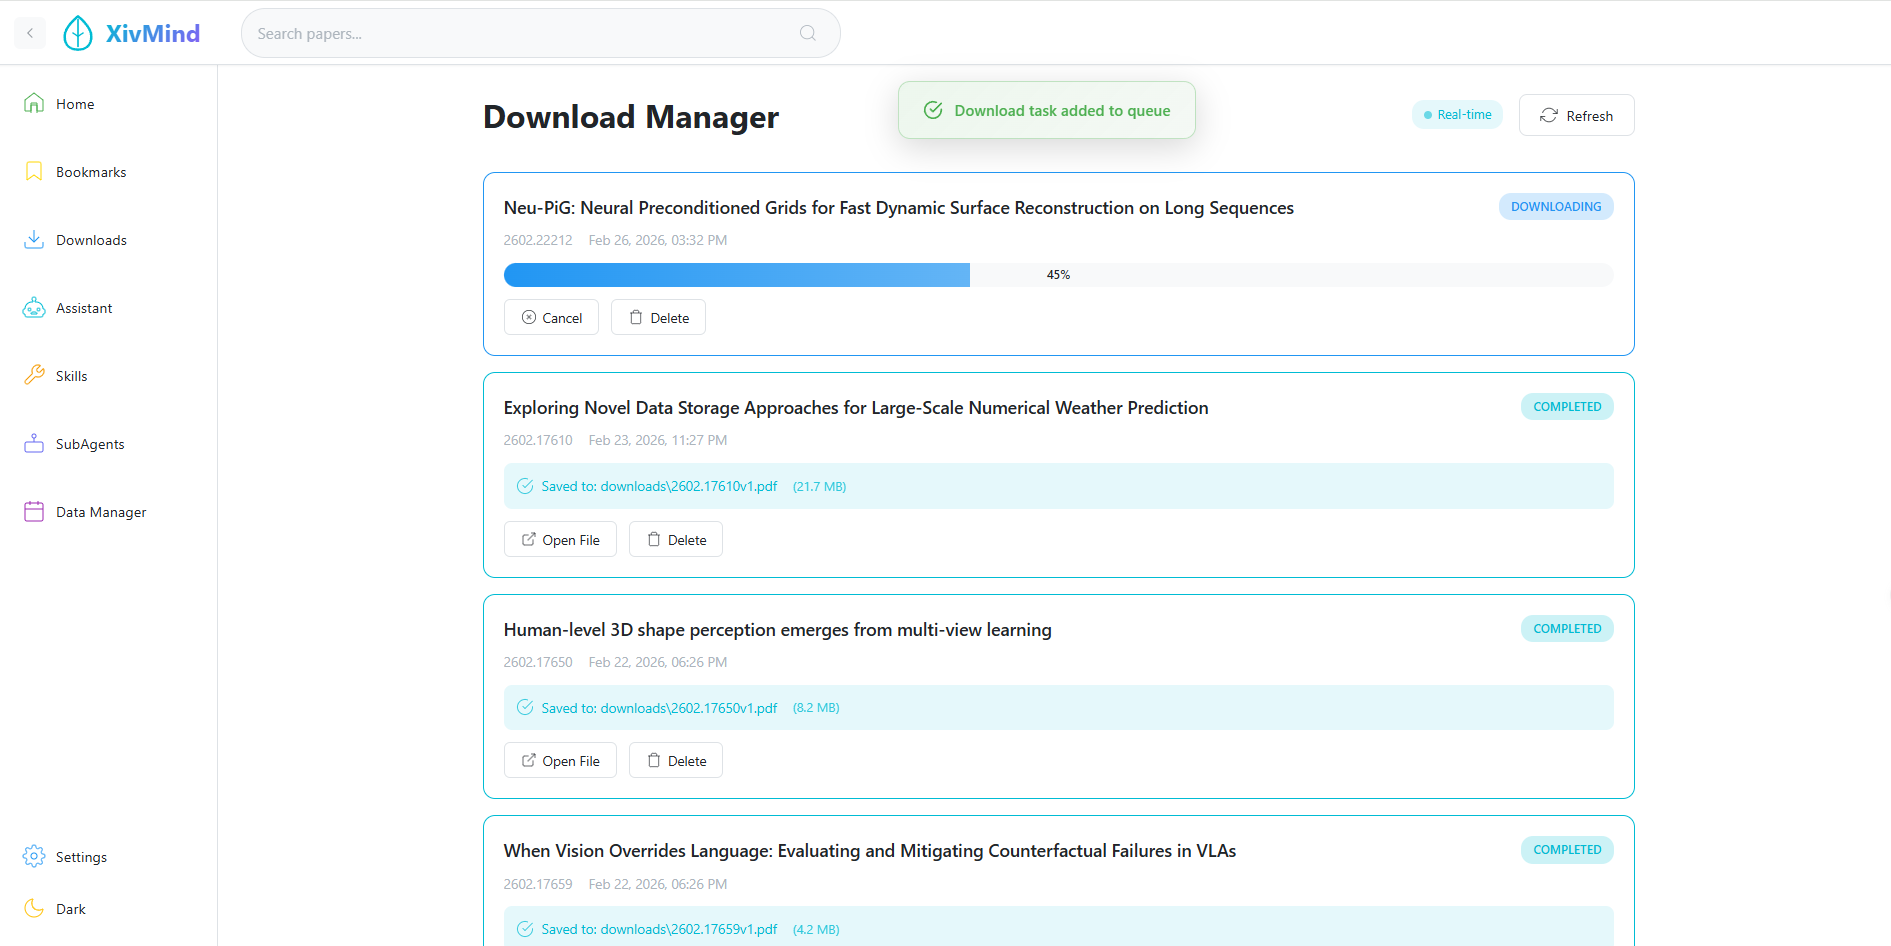The width and height of the screenshot is (1891, 946).
Task: Click timestamp Feb 23, 2026, 11:27 PM
Action: tap(658, 440)
